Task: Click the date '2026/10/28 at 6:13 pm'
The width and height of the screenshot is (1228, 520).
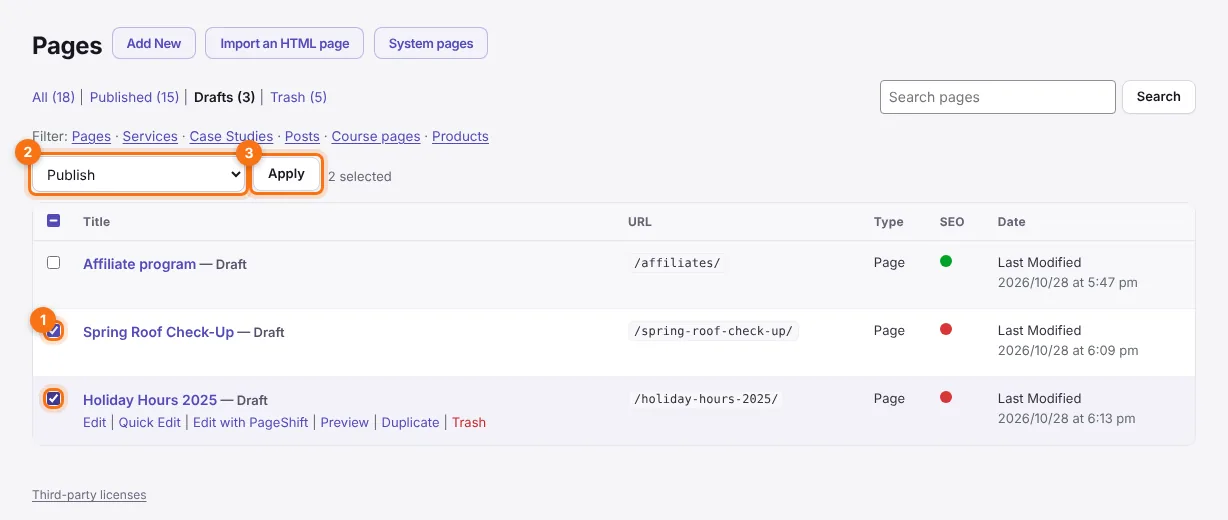Action: click(x=1067, y=419)
